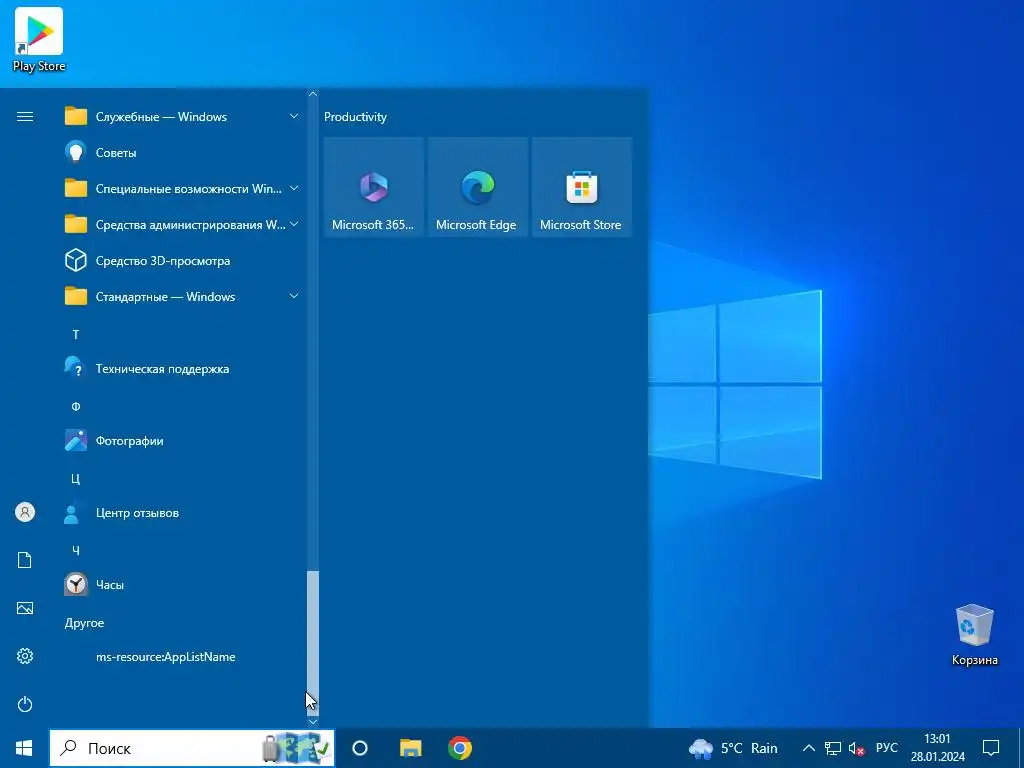This screenshot has width=1024, height=768.
Task: Click the letter Ц section header
Action: tap(76, 479)
